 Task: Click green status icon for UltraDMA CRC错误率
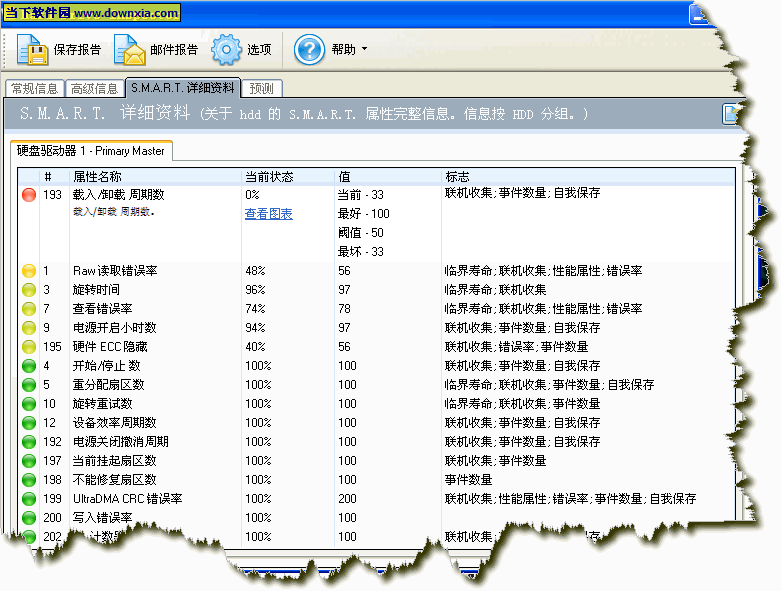click(x=28, y=499)
